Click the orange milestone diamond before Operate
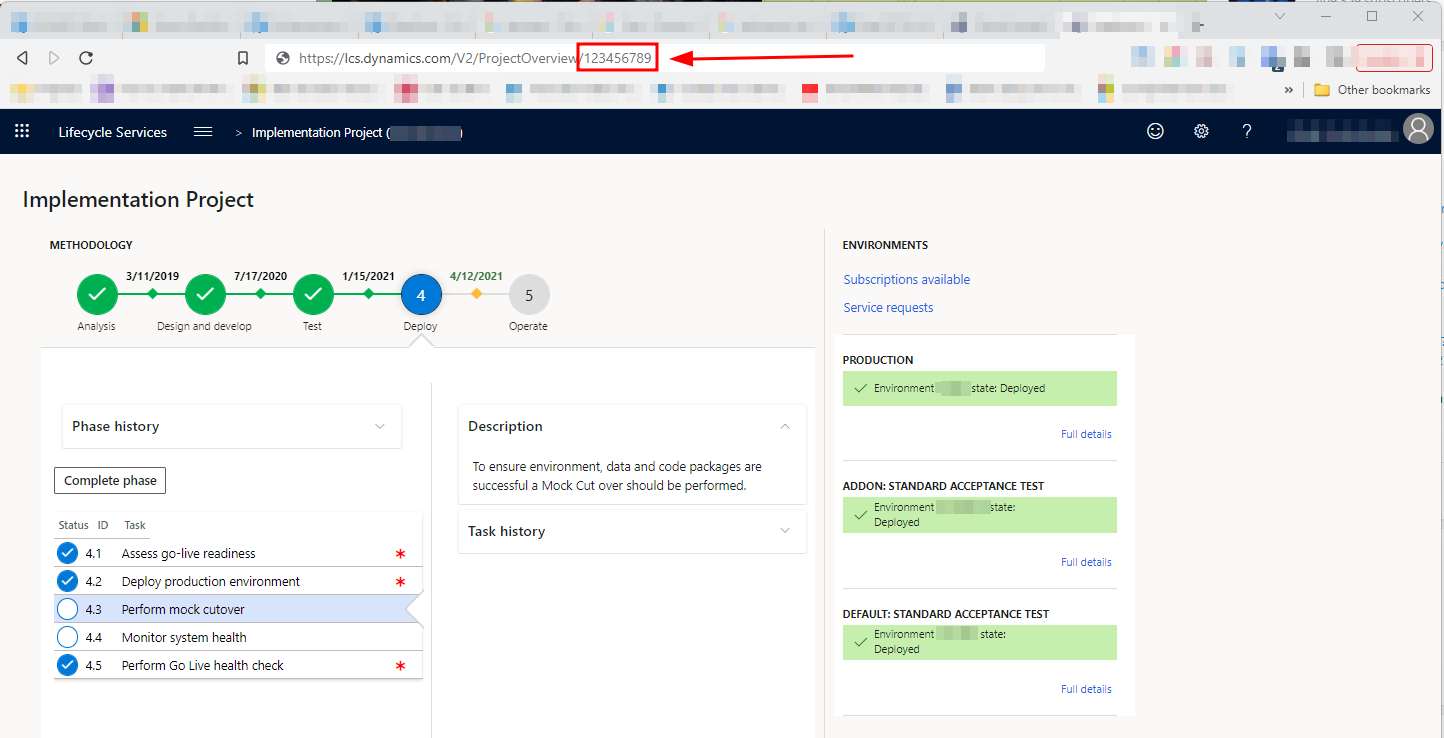This screenshot has height=738, width=1444. click(476, 294)
